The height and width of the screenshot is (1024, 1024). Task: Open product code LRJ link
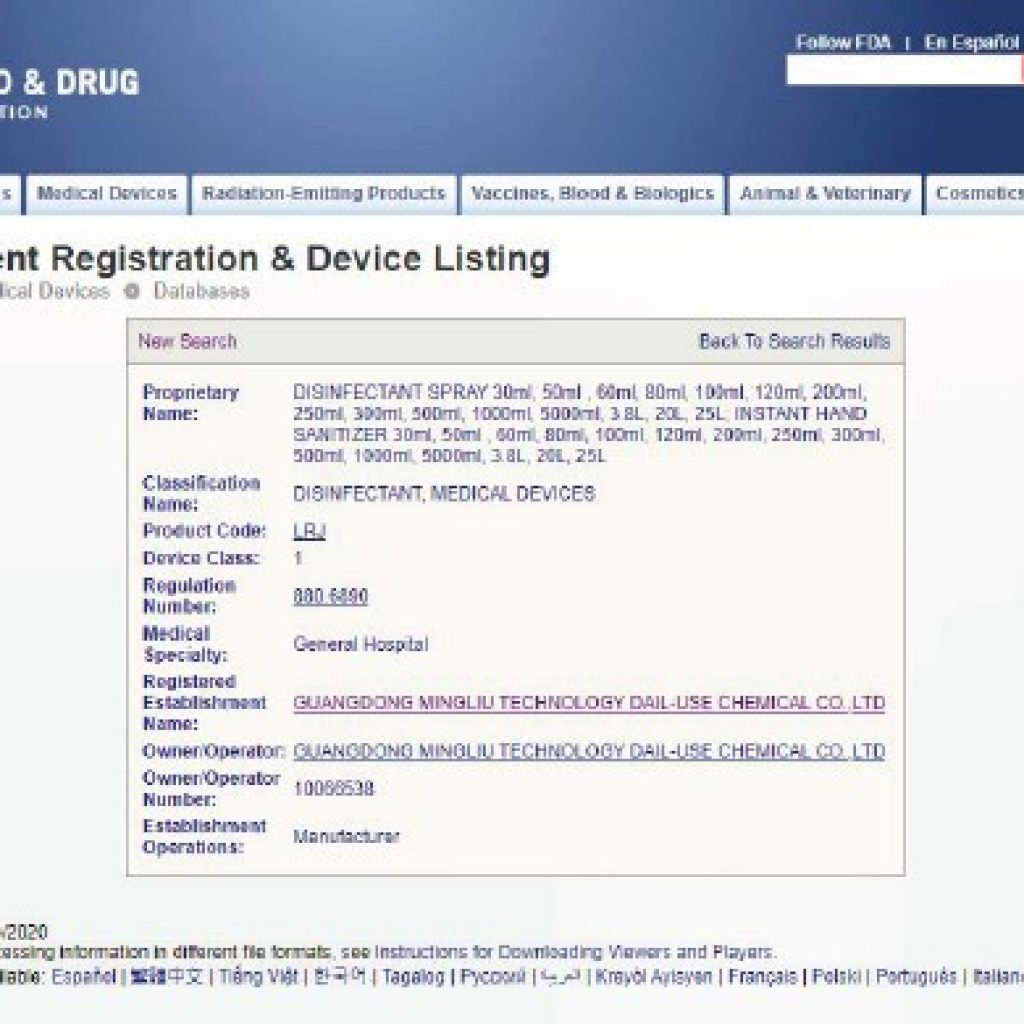309,531
